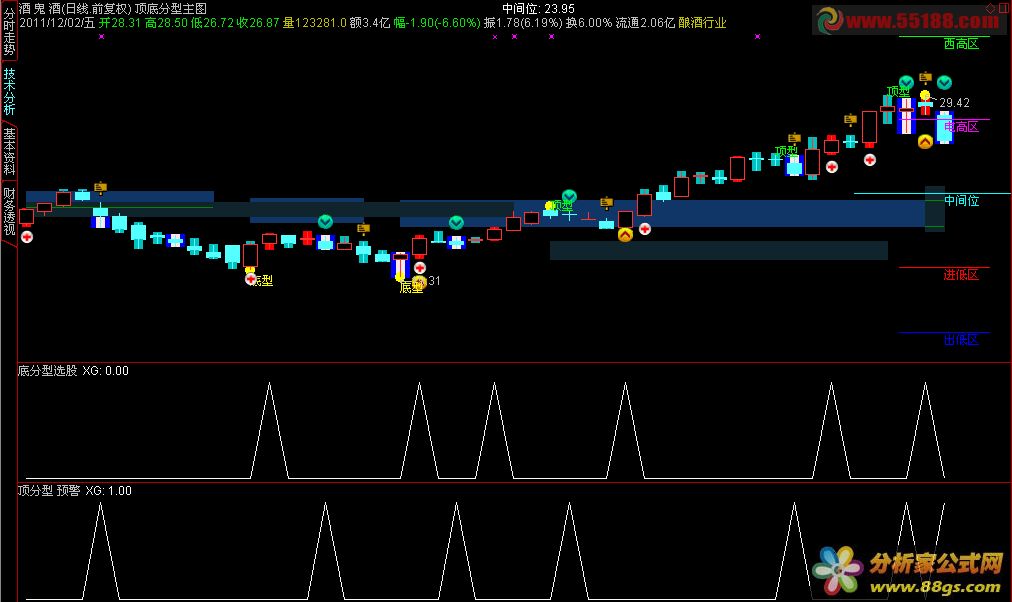Screen dimensions: 1012x602
Task: Click the yellow dot marker beside 29.42
Action: (925, 95)
